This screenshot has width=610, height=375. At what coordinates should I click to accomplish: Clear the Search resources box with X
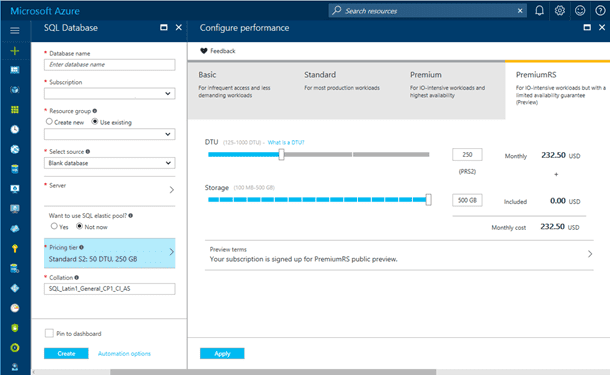520,11
